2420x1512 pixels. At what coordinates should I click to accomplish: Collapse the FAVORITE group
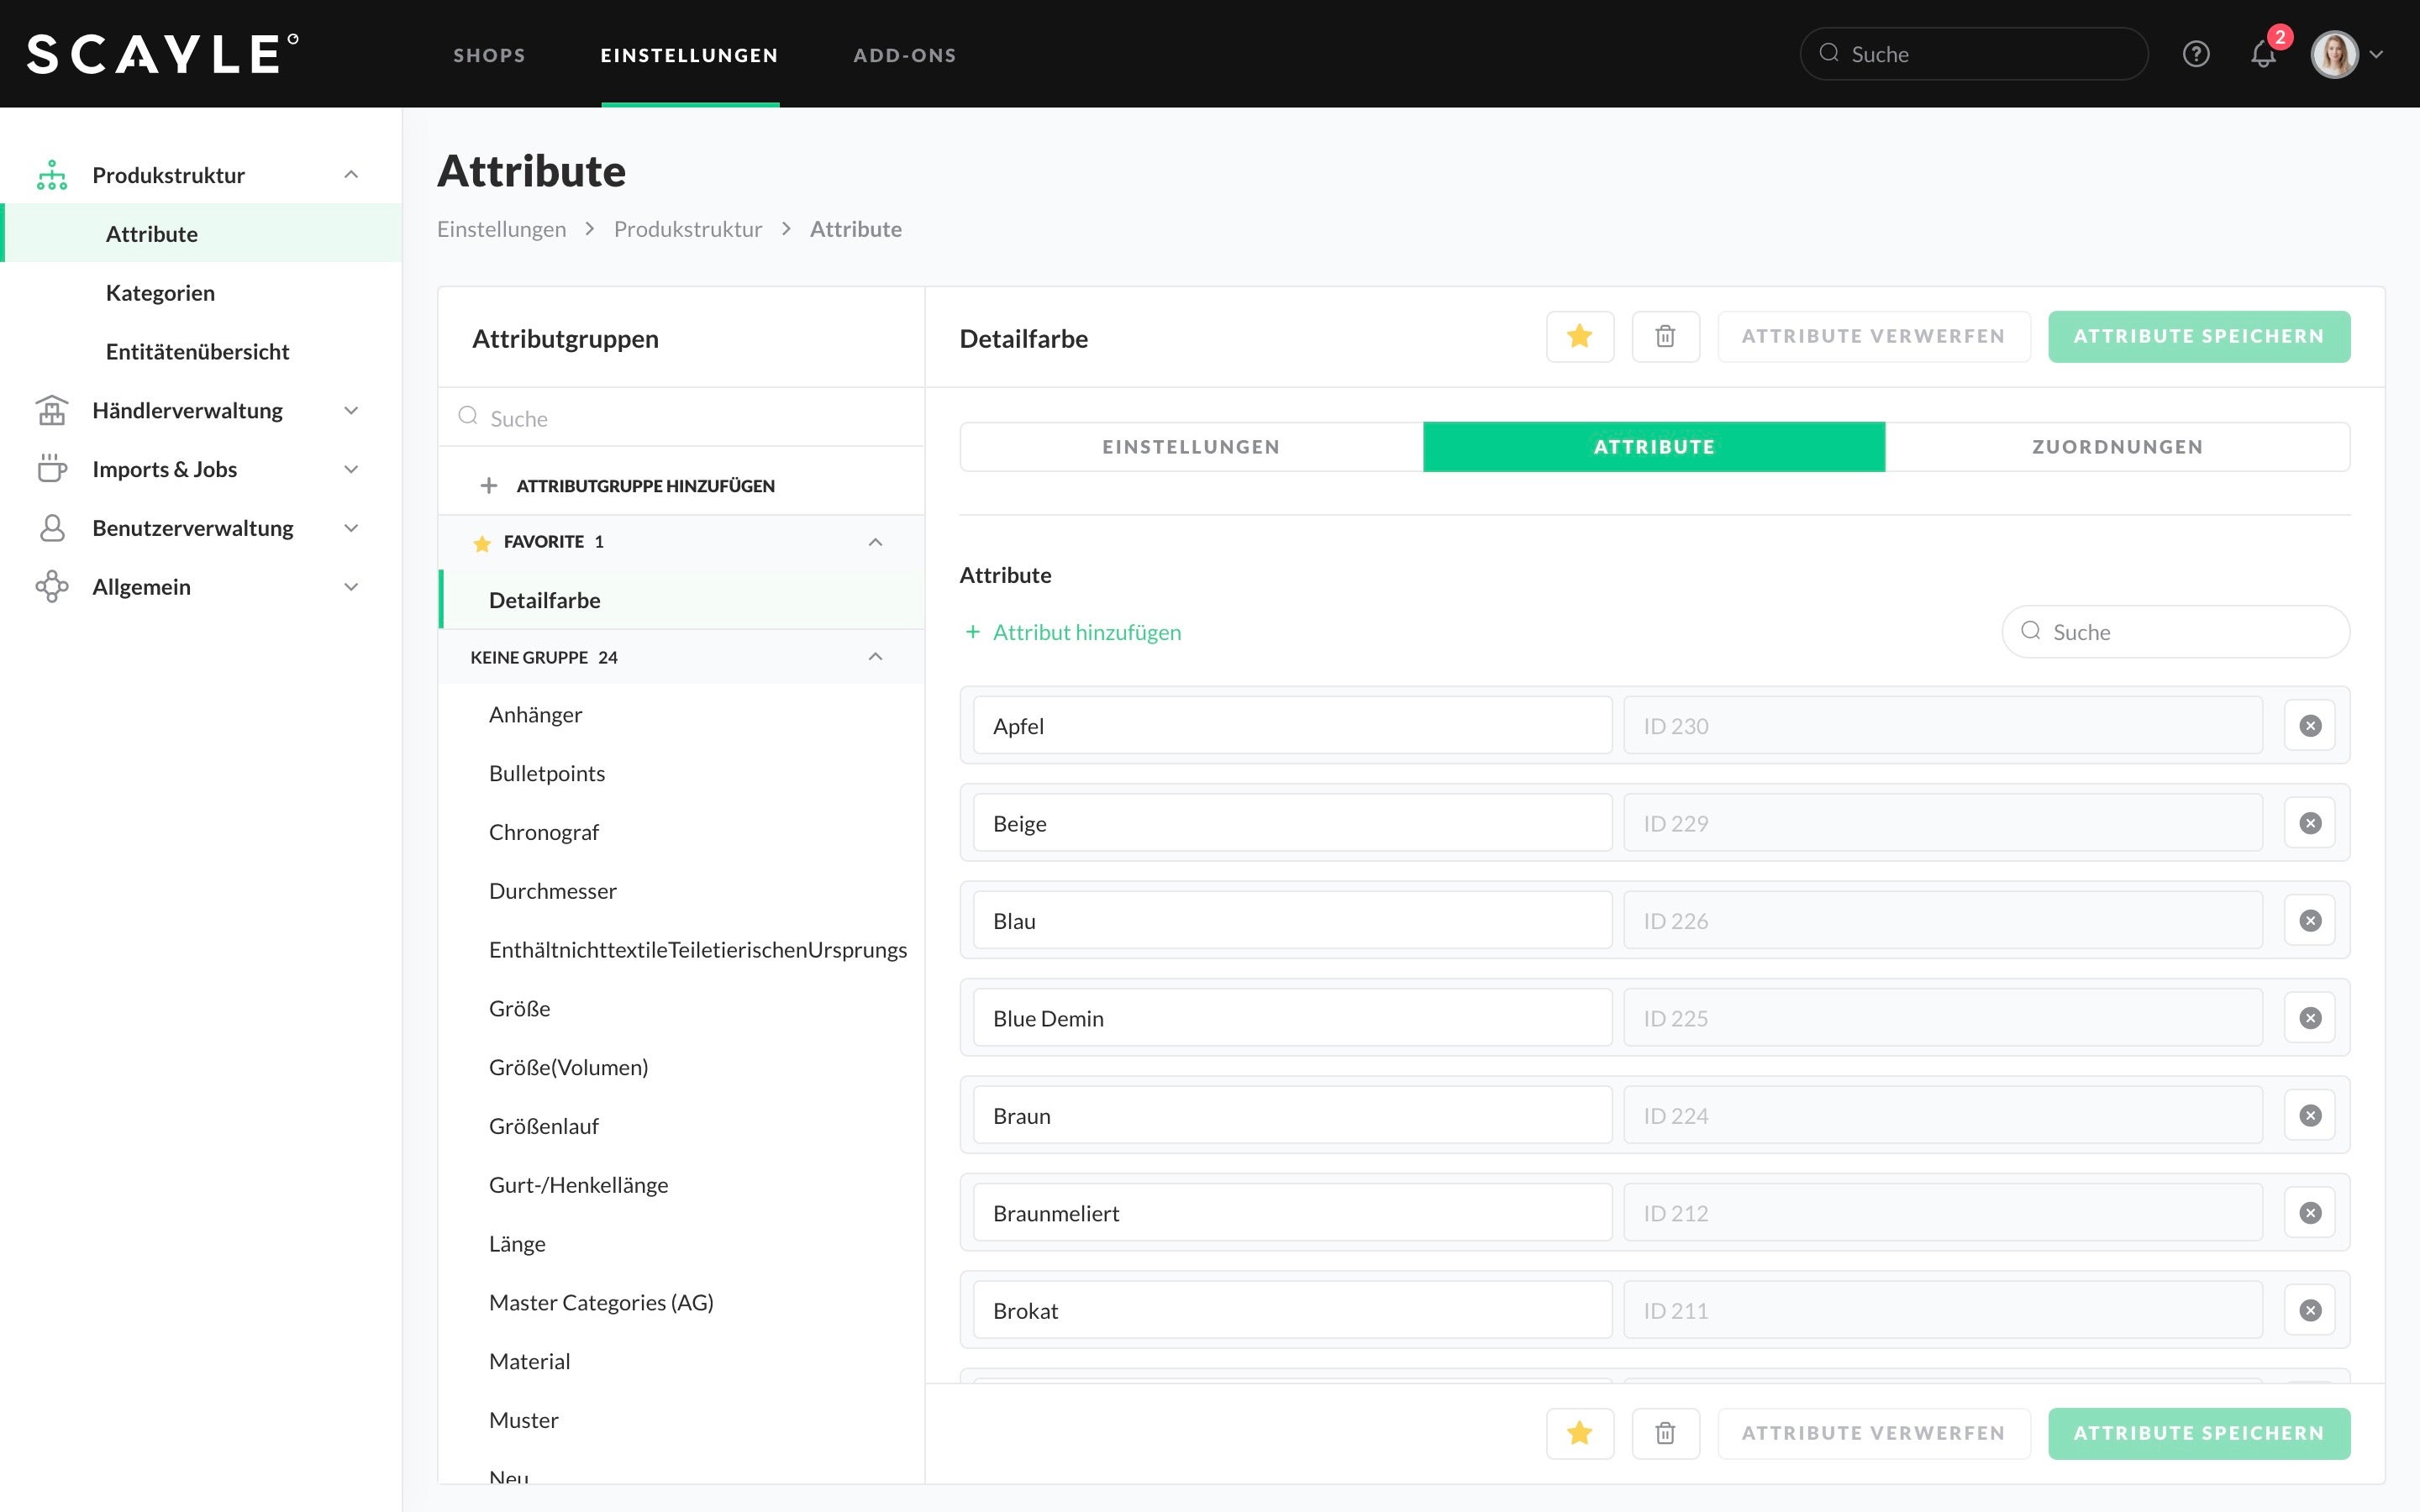pos(875,541)
